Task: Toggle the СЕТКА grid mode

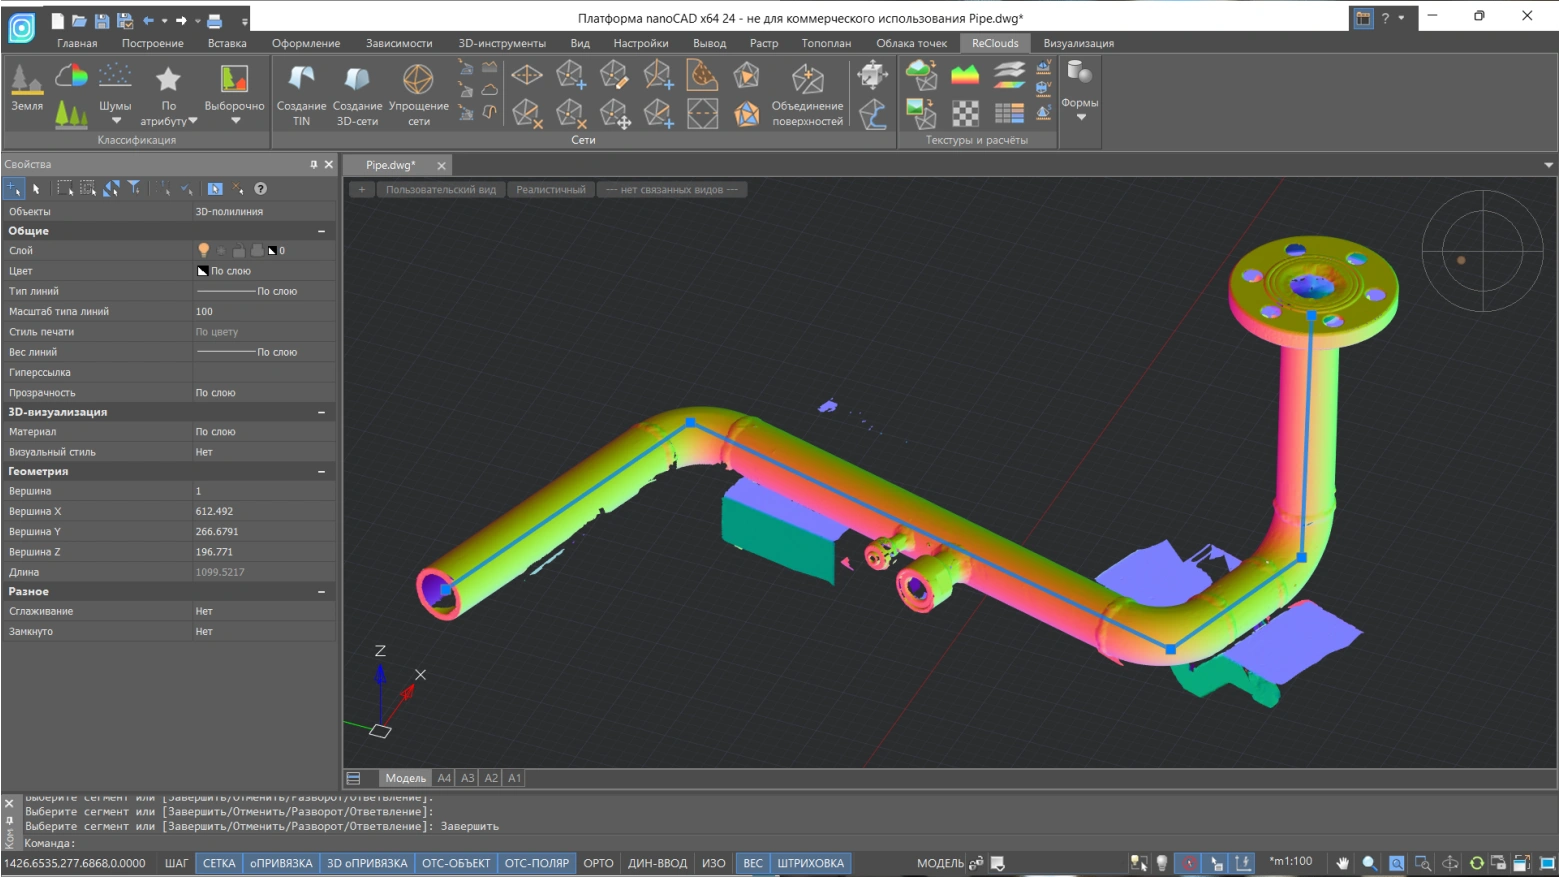Action: pos(219,863)
